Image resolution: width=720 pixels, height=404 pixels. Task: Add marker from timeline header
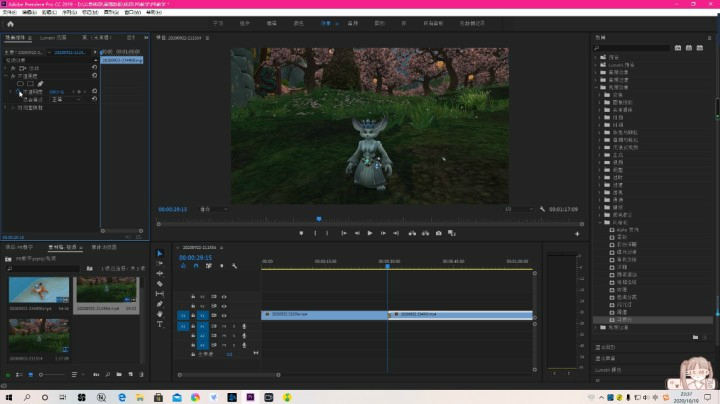tap(222, 266)
